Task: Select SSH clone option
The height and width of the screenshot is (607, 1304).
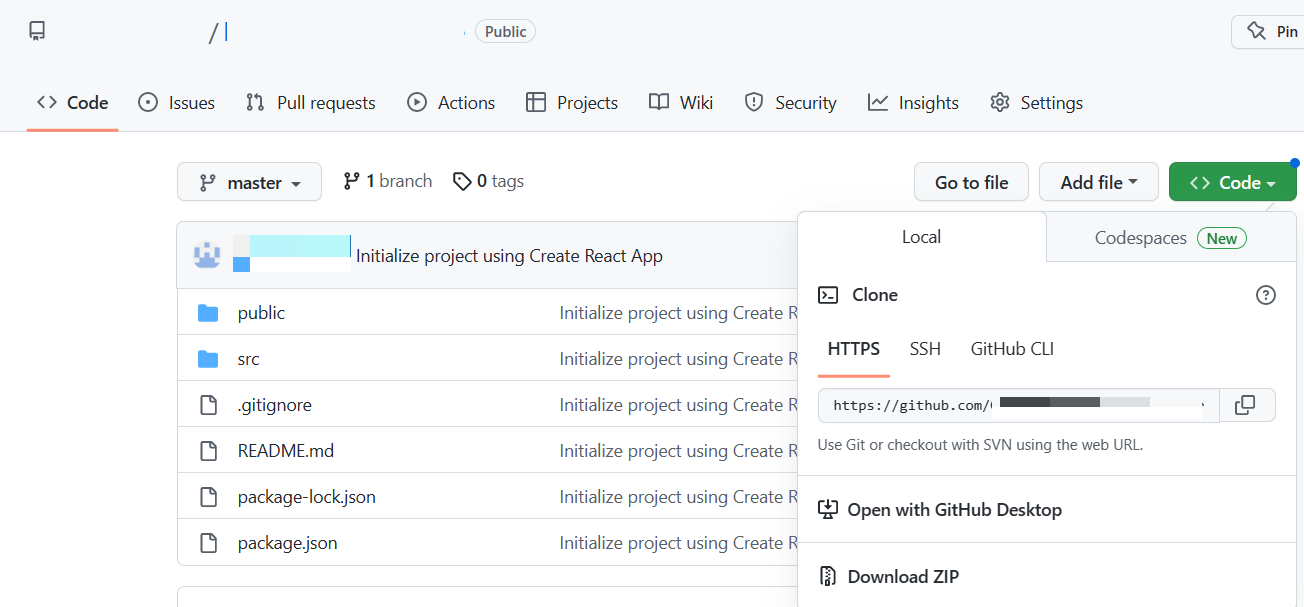Action: 925,349
